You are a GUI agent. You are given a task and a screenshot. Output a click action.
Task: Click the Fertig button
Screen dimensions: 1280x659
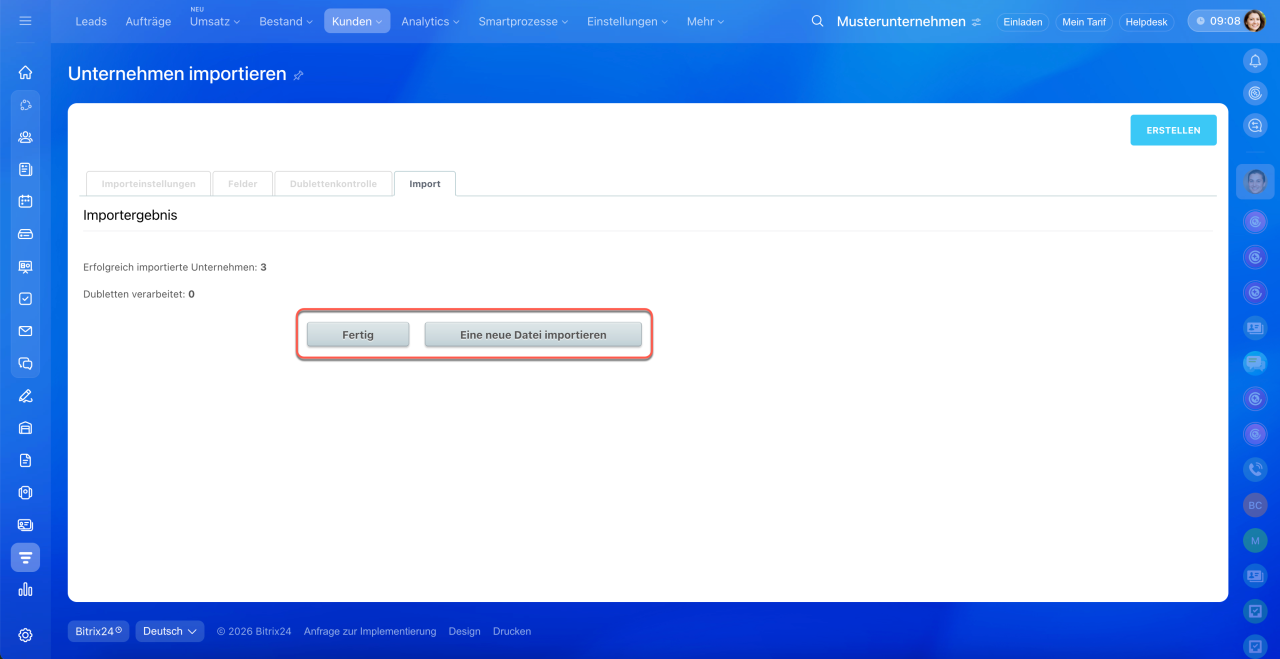coord(358,335)
